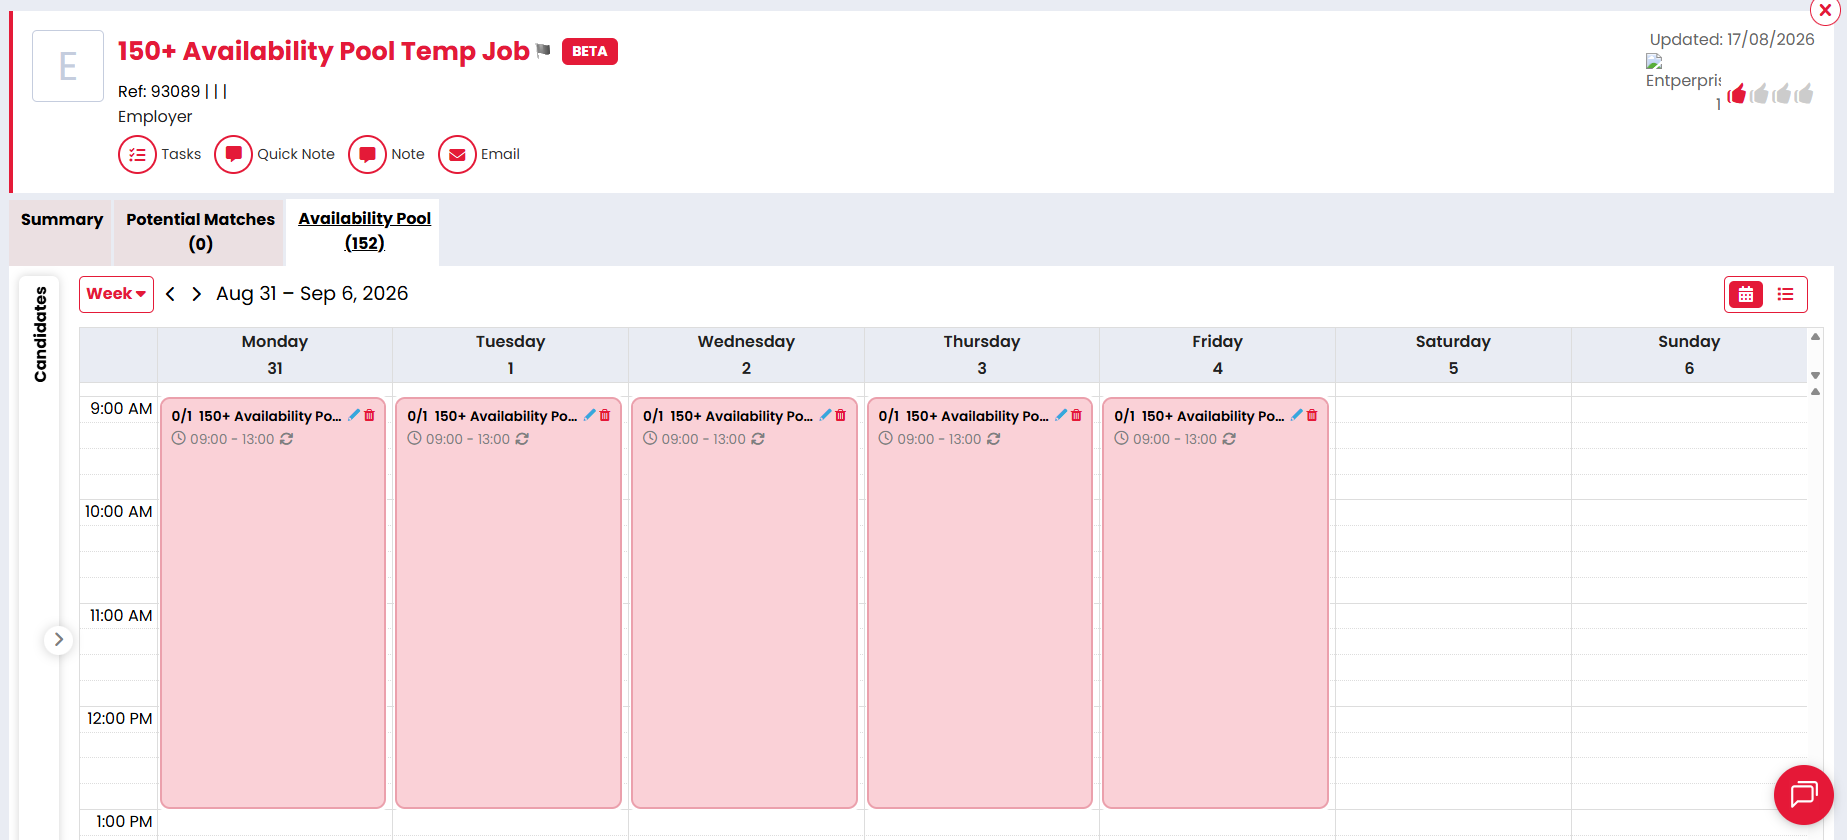This screenshot has width=1847, height=840.
Task: Switch to calendar grid view
Action: click(x=1746, y=294)
